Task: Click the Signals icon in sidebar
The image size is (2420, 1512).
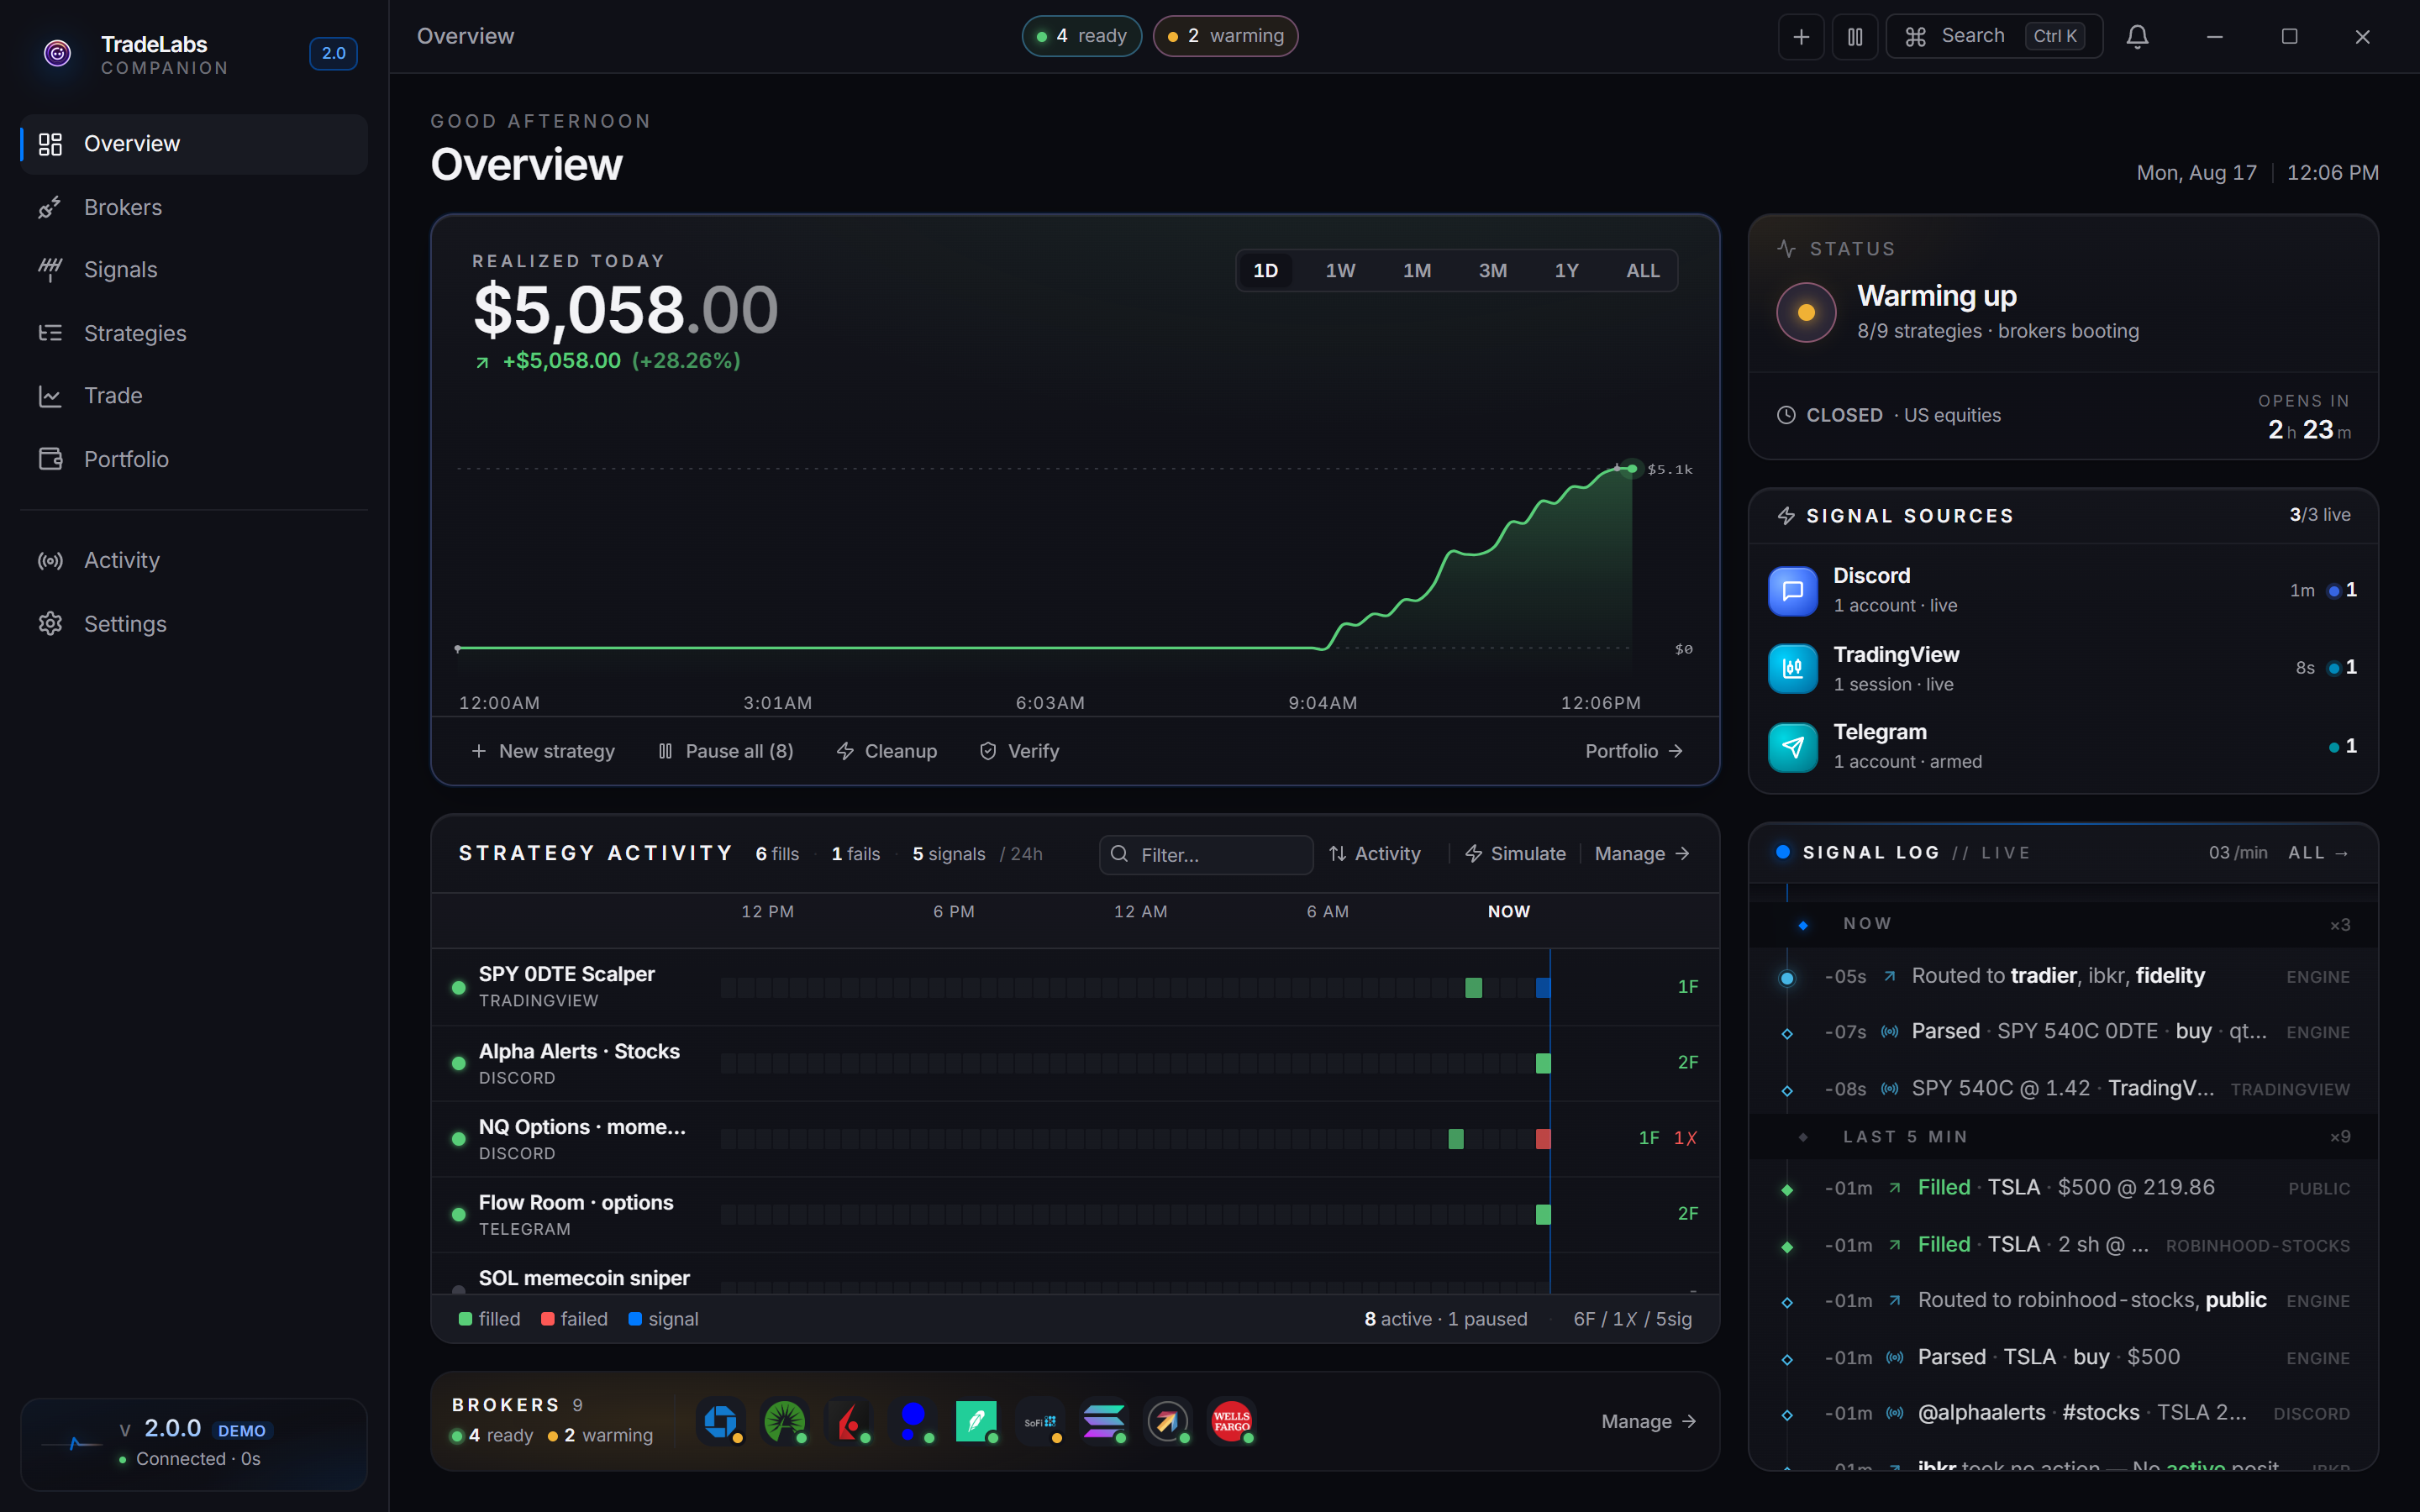Action: 50,270
